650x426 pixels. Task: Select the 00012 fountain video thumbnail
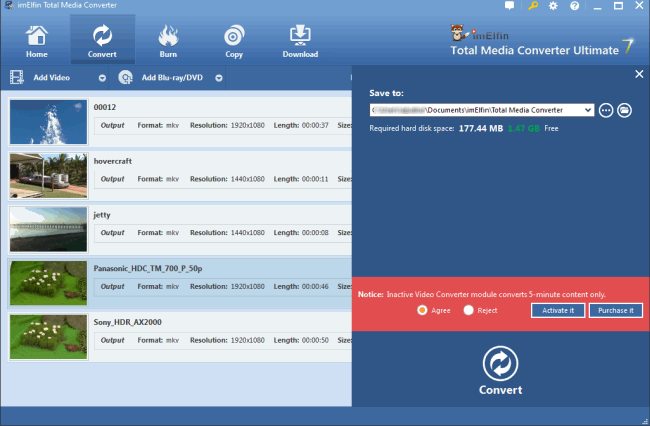(x=49, y=122)
